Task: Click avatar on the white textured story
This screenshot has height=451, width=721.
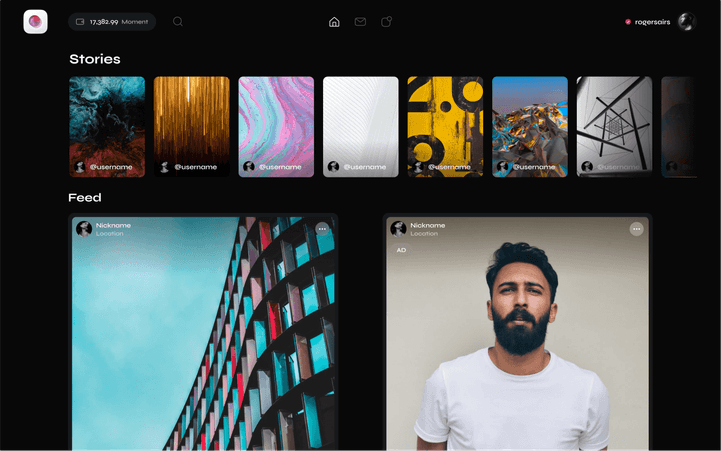Action: [x=333, y=166]
